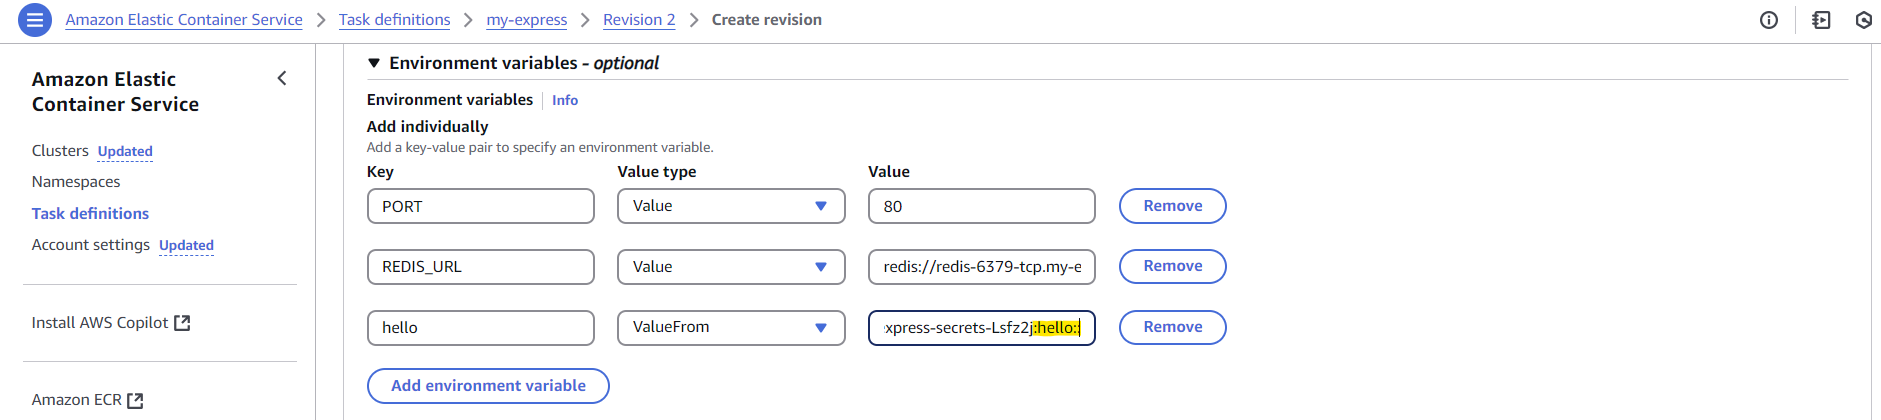Click the express-secrets value input field
The image size is (1881, 420).
point(982,327)
